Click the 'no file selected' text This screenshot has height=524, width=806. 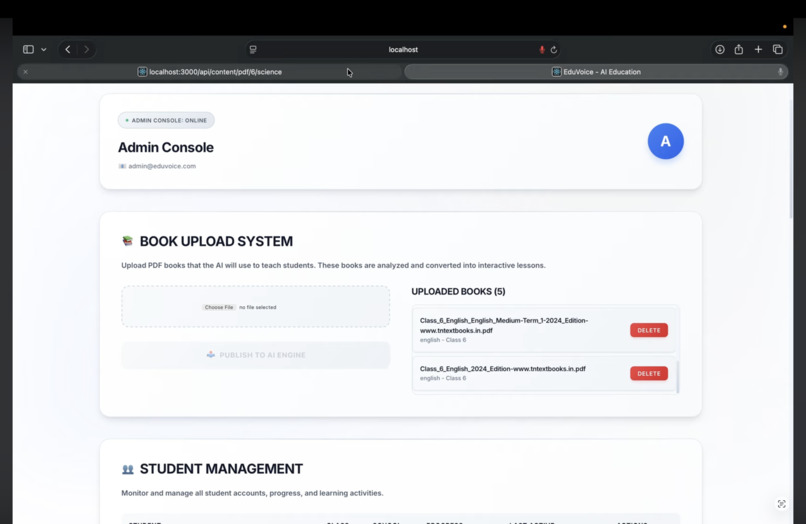click(x=258, y=307)
